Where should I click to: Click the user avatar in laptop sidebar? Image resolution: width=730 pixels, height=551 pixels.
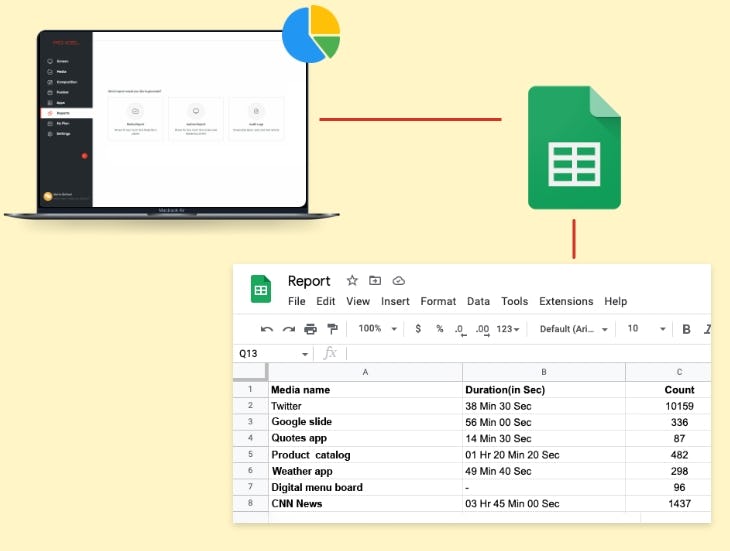[47, 196]
